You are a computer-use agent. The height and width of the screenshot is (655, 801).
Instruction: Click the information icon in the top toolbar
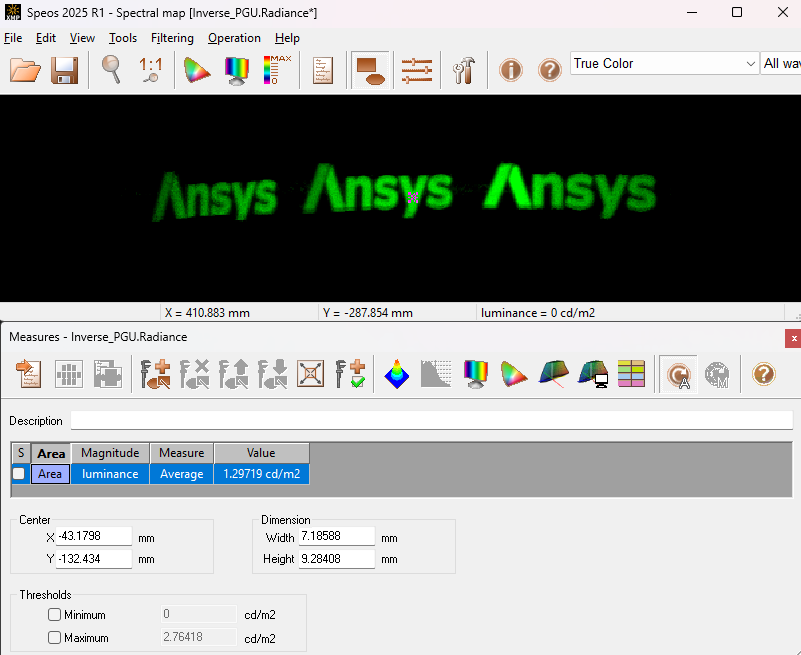point(511,70)
